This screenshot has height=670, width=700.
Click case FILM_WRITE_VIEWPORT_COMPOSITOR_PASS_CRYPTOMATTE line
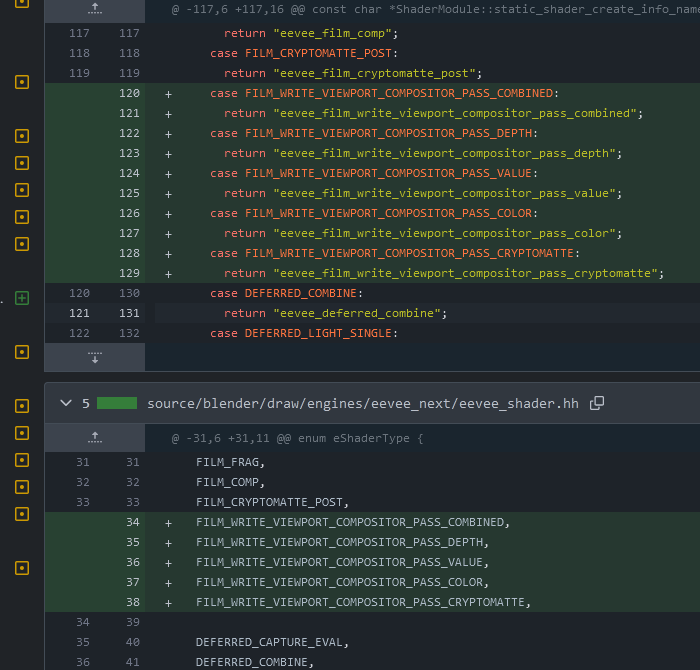[395, 253]
